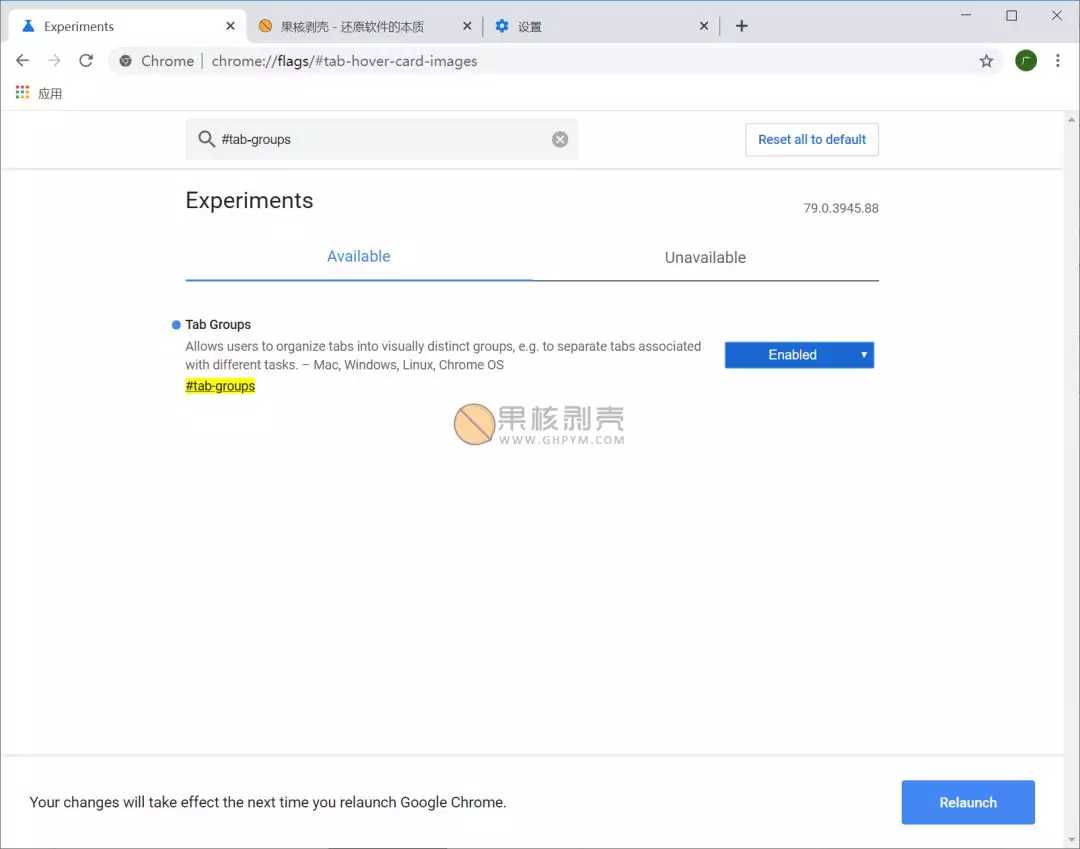
Task: Close the 设置 tab
Action: [703, 26]
